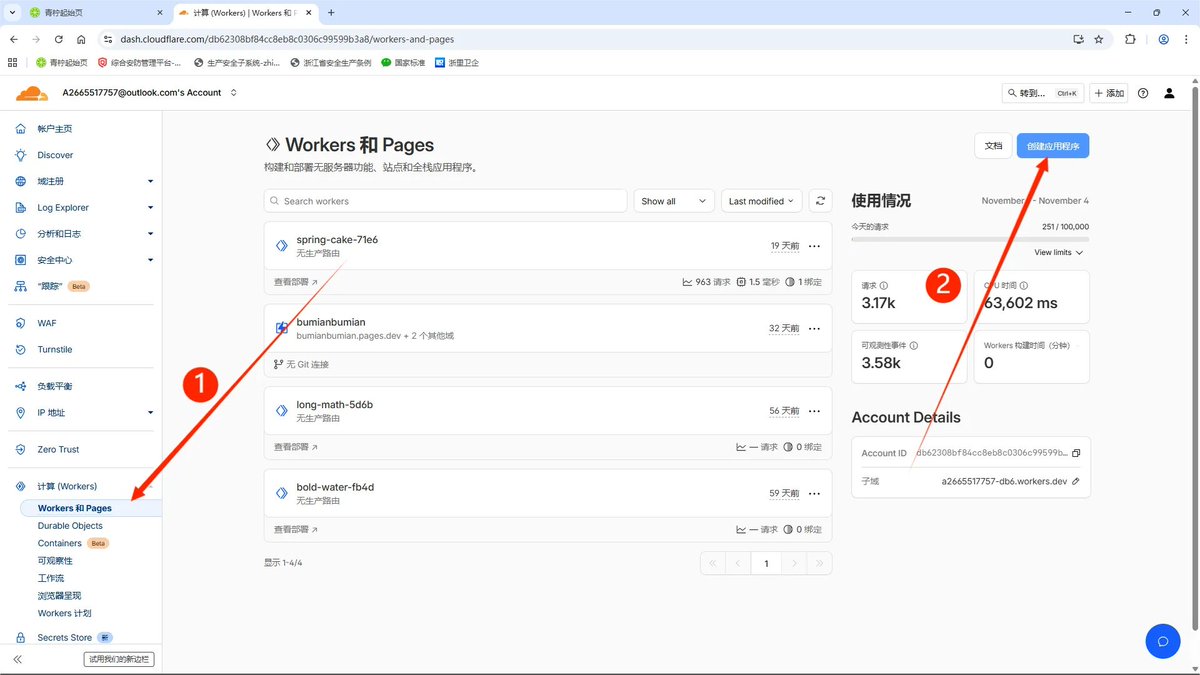This screenshot has height=675, width=1200.
Task: Select Workers 计划 in sidebar
Action: point(64,613)
